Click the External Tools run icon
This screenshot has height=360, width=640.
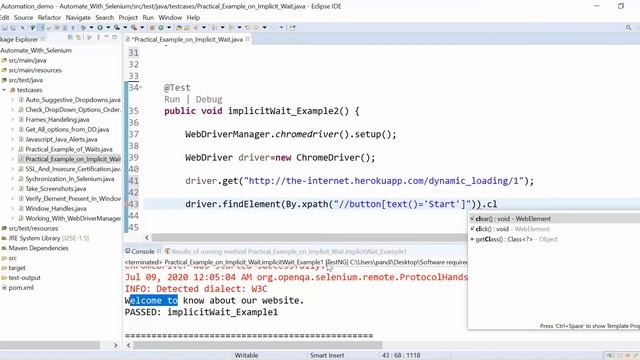click(134, 28)
